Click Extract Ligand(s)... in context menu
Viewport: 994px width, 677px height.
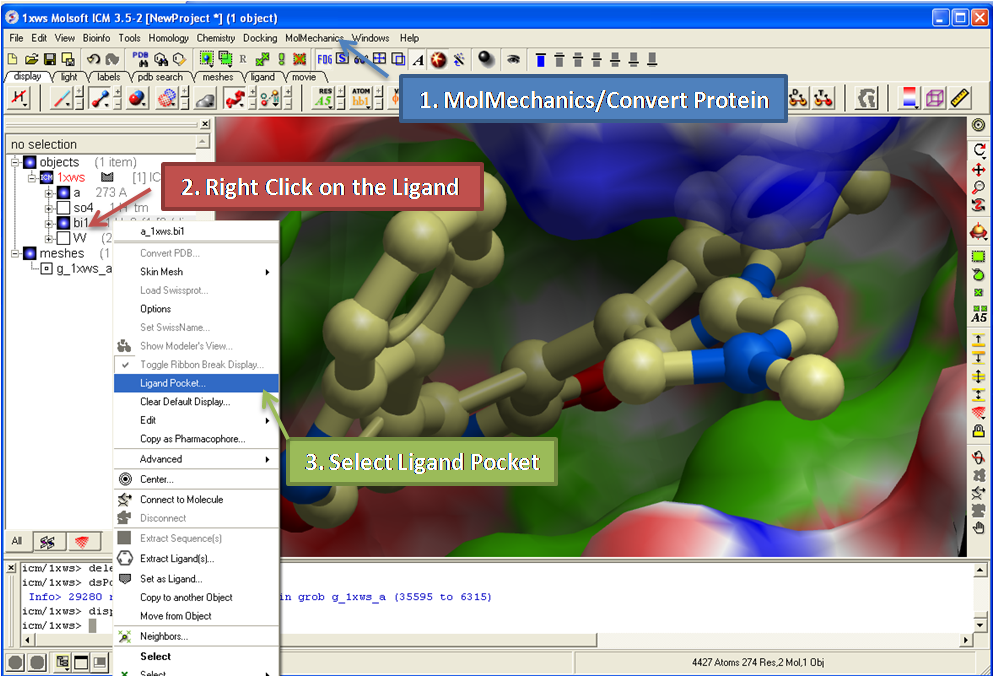pyautogui.click(x=197, y=558)
